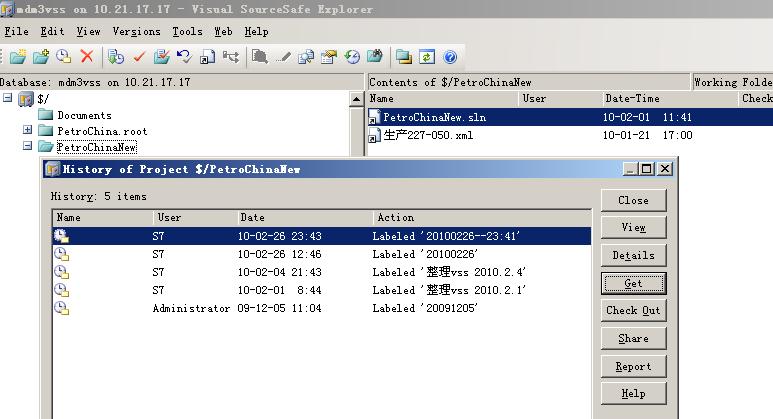
Task: Sort history by Date column header
Action: point(305,217)
